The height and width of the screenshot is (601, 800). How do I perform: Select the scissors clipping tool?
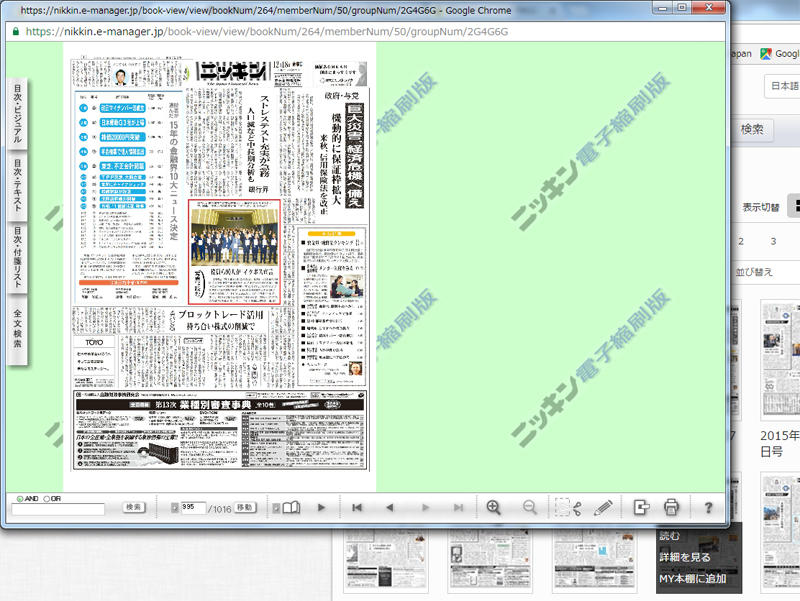pyautogui.click(x=568, y=508)
